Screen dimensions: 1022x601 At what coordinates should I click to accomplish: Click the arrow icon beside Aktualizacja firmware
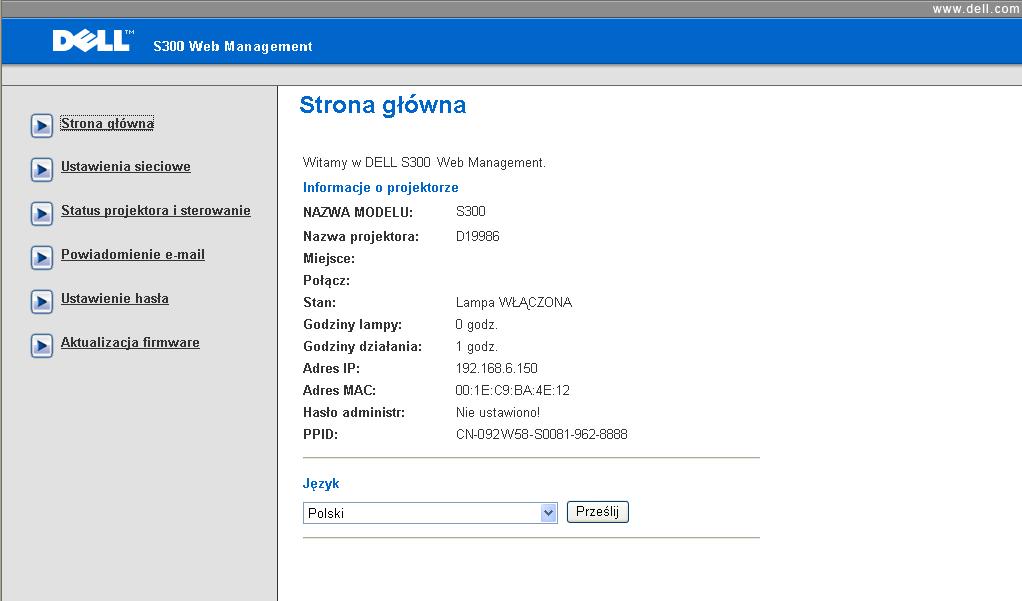42,345
